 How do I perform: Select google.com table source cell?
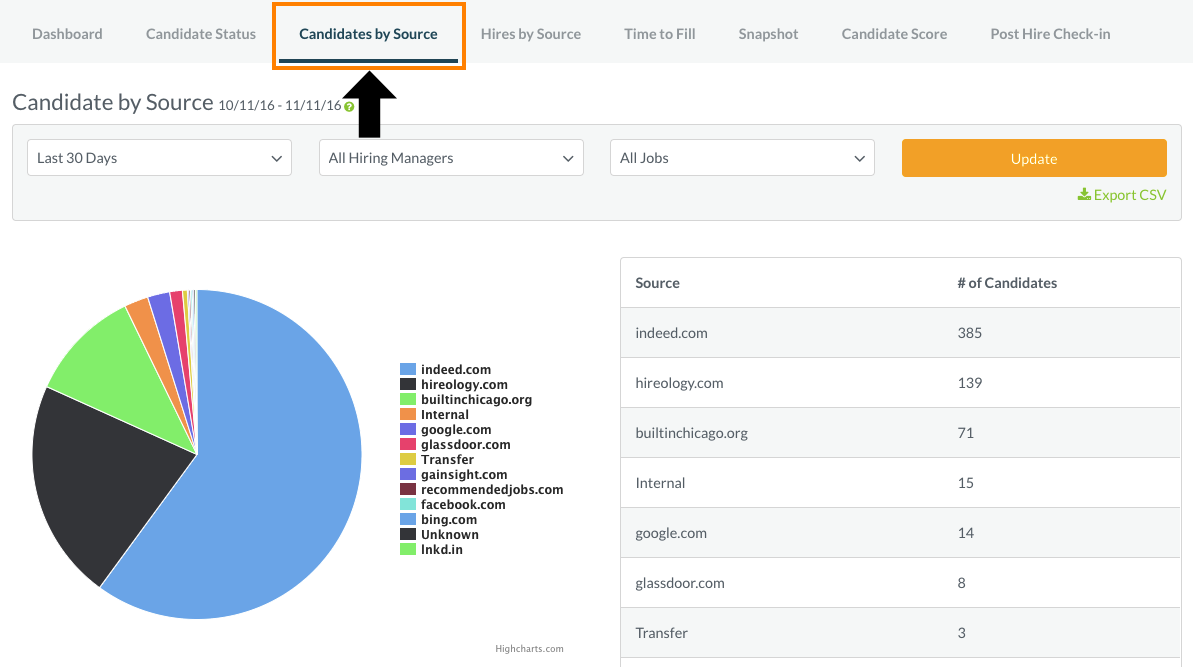(671, 533)
